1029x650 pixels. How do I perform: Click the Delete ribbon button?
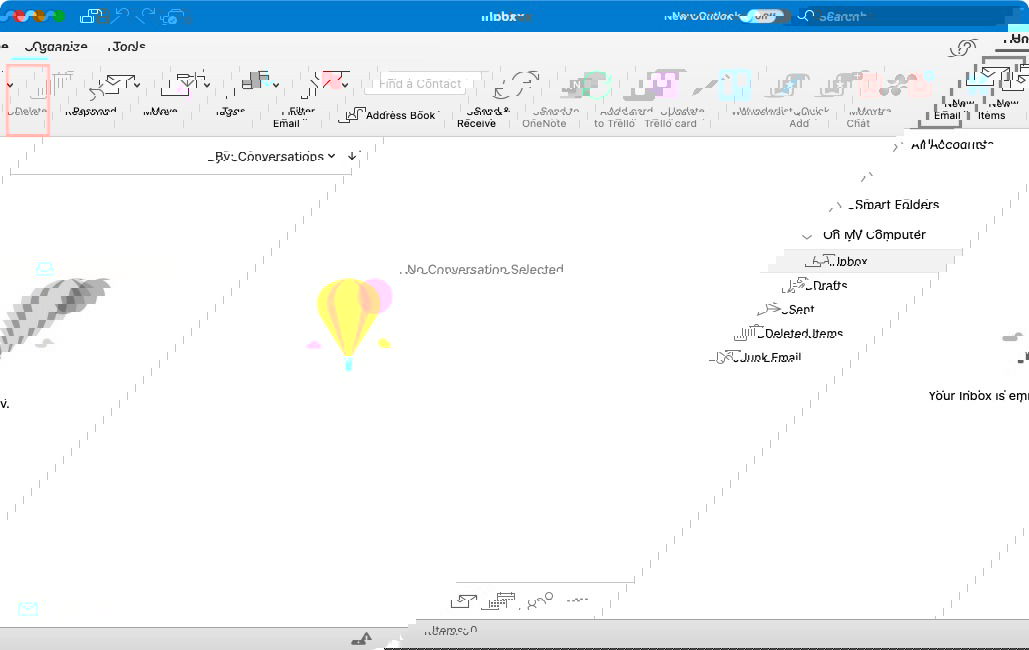[x=28, y=98]
